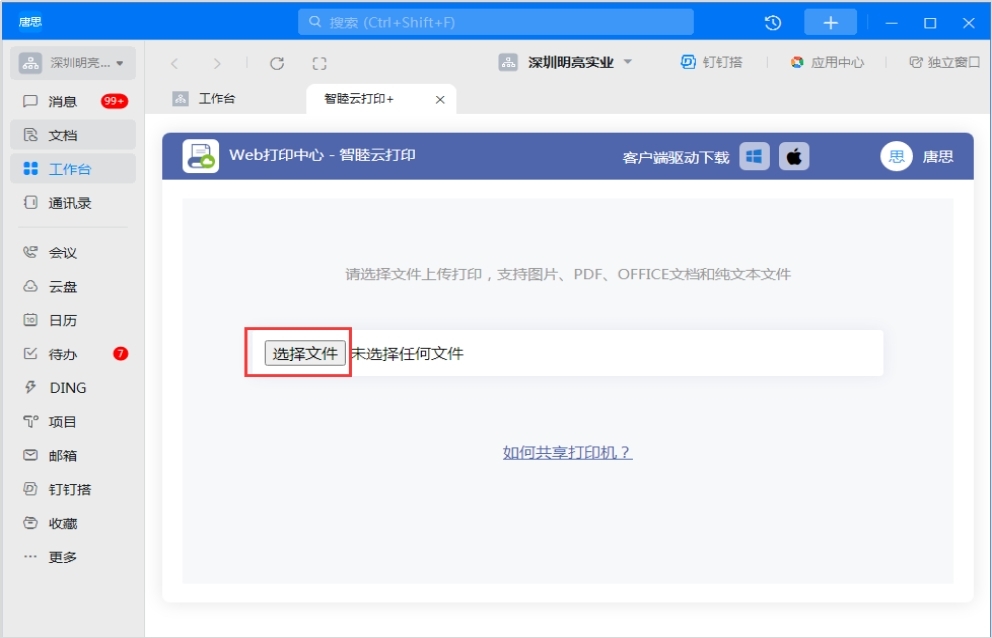
Task: Click the 选择文件 button
Action: [305, 353]
